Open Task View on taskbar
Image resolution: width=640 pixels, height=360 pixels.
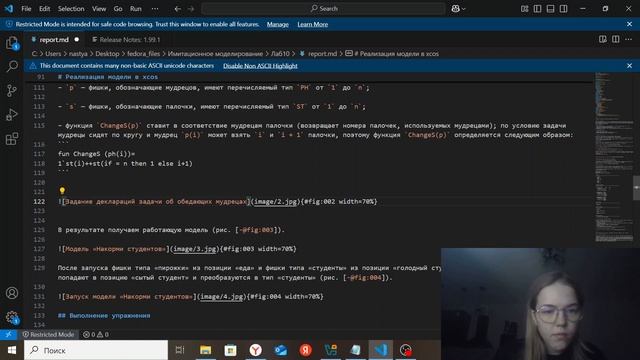[x=180, y=350]
